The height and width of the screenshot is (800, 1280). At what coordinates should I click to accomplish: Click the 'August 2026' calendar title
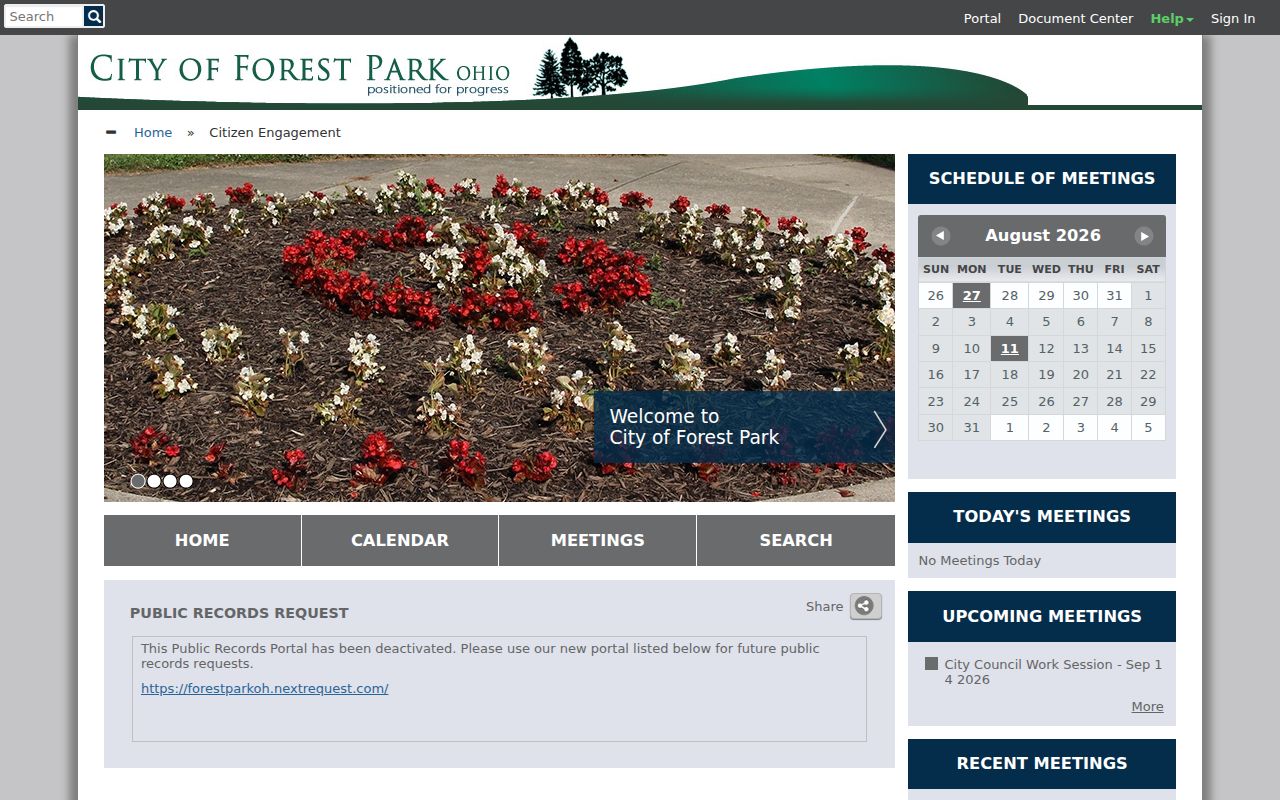(x=1043, y=236)
